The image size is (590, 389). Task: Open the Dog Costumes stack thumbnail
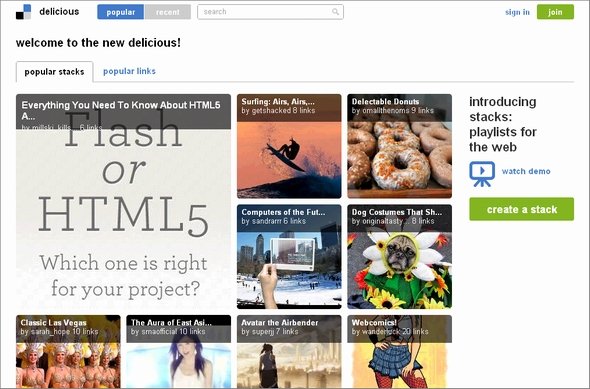click(x=399, y=257)
